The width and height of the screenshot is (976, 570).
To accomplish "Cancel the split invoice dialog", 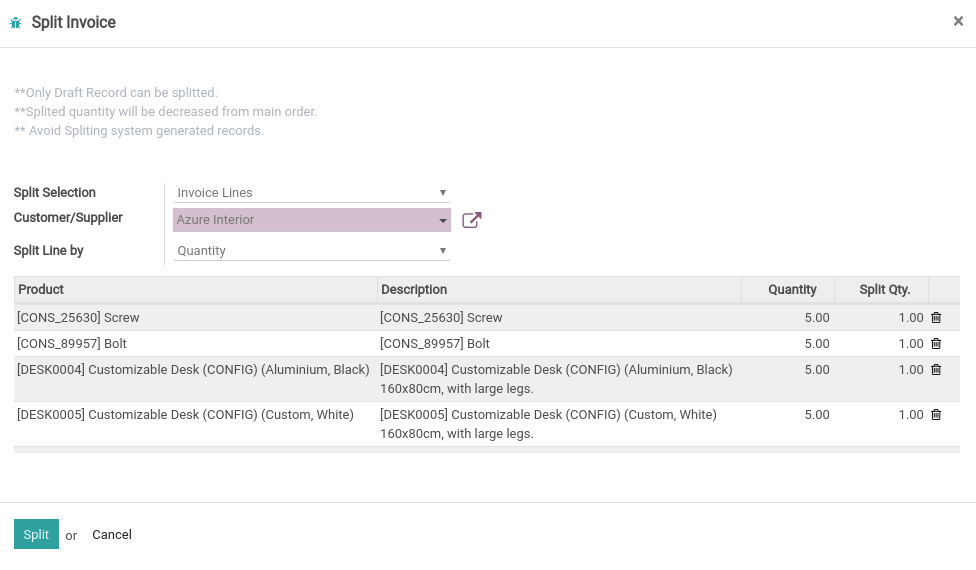I will (x=112, y=535).
